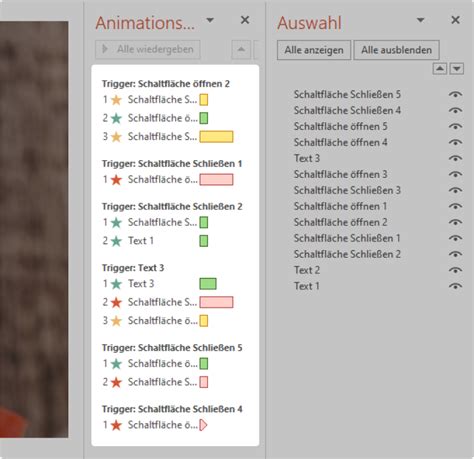Image resolution: width=474 pixels, height=459 pixels.
Task: Select Text 3 in Auswahl list
Action: click(307, 158)
